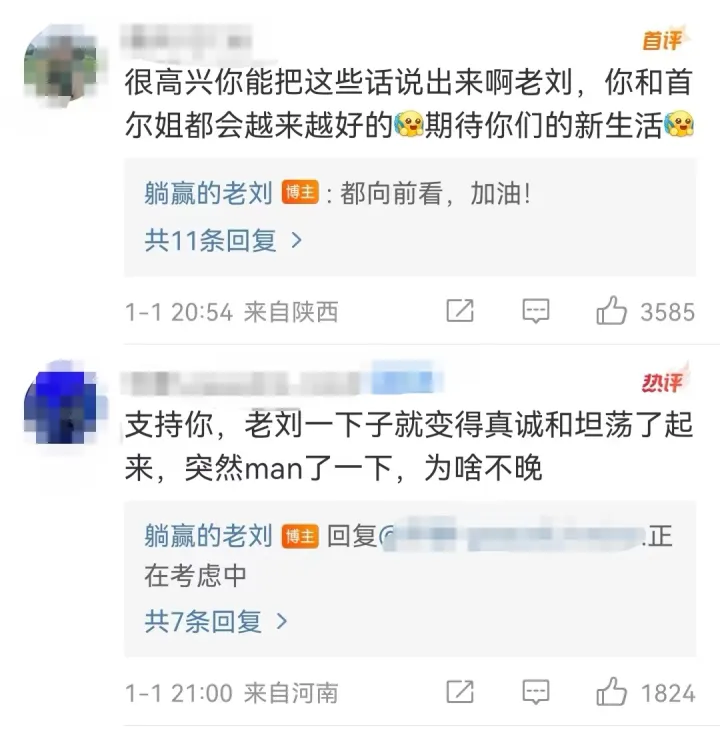Share the second comment from 河南
Viewport: 720px width, 737px height.
click(460, 692)
